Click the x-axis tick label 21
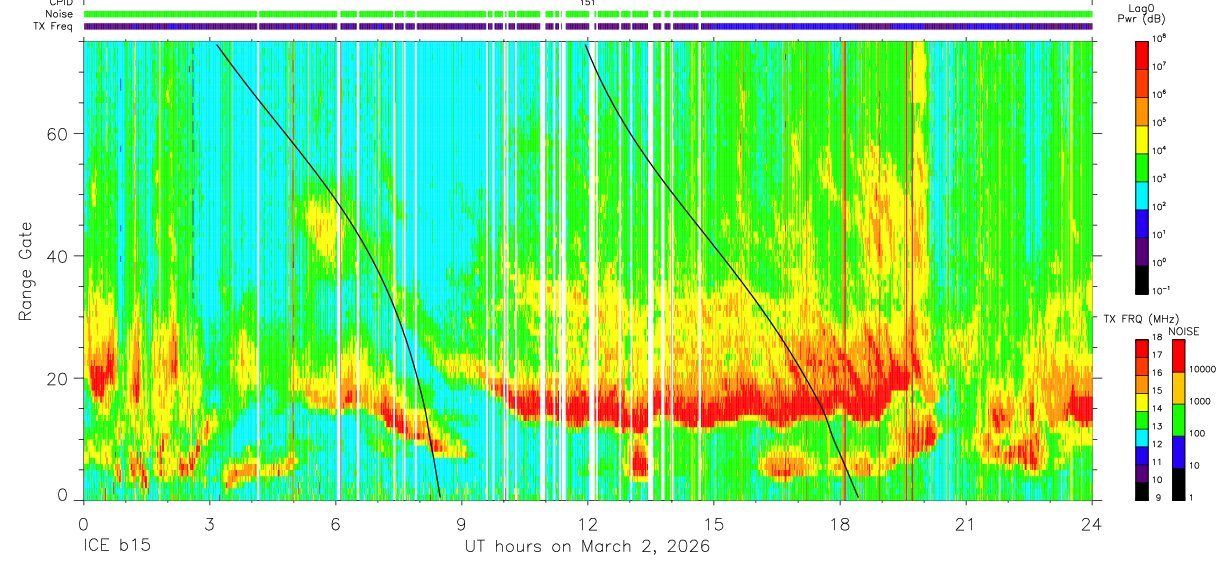The image size is (1228, 567). (x=966, y=523)
